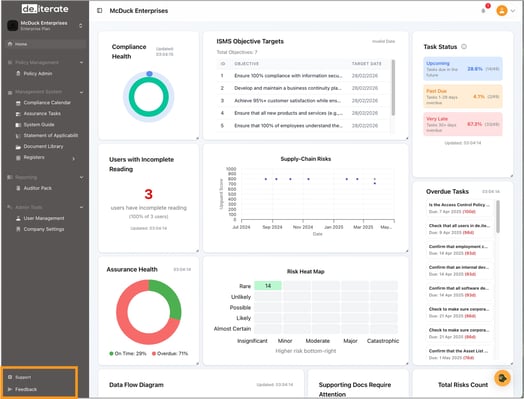Select objective 'Ensure 100% compliance with information'
Image resolution: width=524 pixels, height=399 pixels.
tap(303, 76)
